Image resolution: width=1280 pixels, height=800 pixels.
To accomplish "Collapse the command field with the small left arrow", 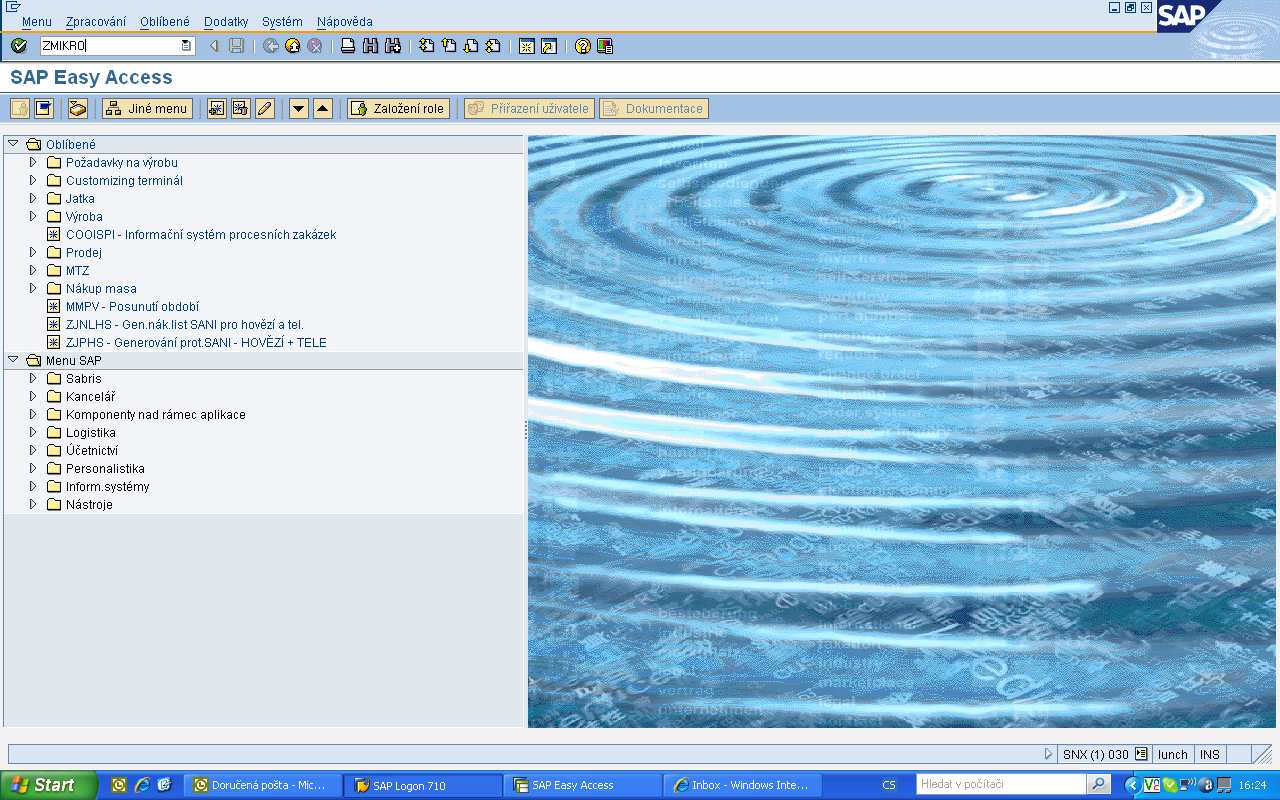I will [x=213, y=46].
